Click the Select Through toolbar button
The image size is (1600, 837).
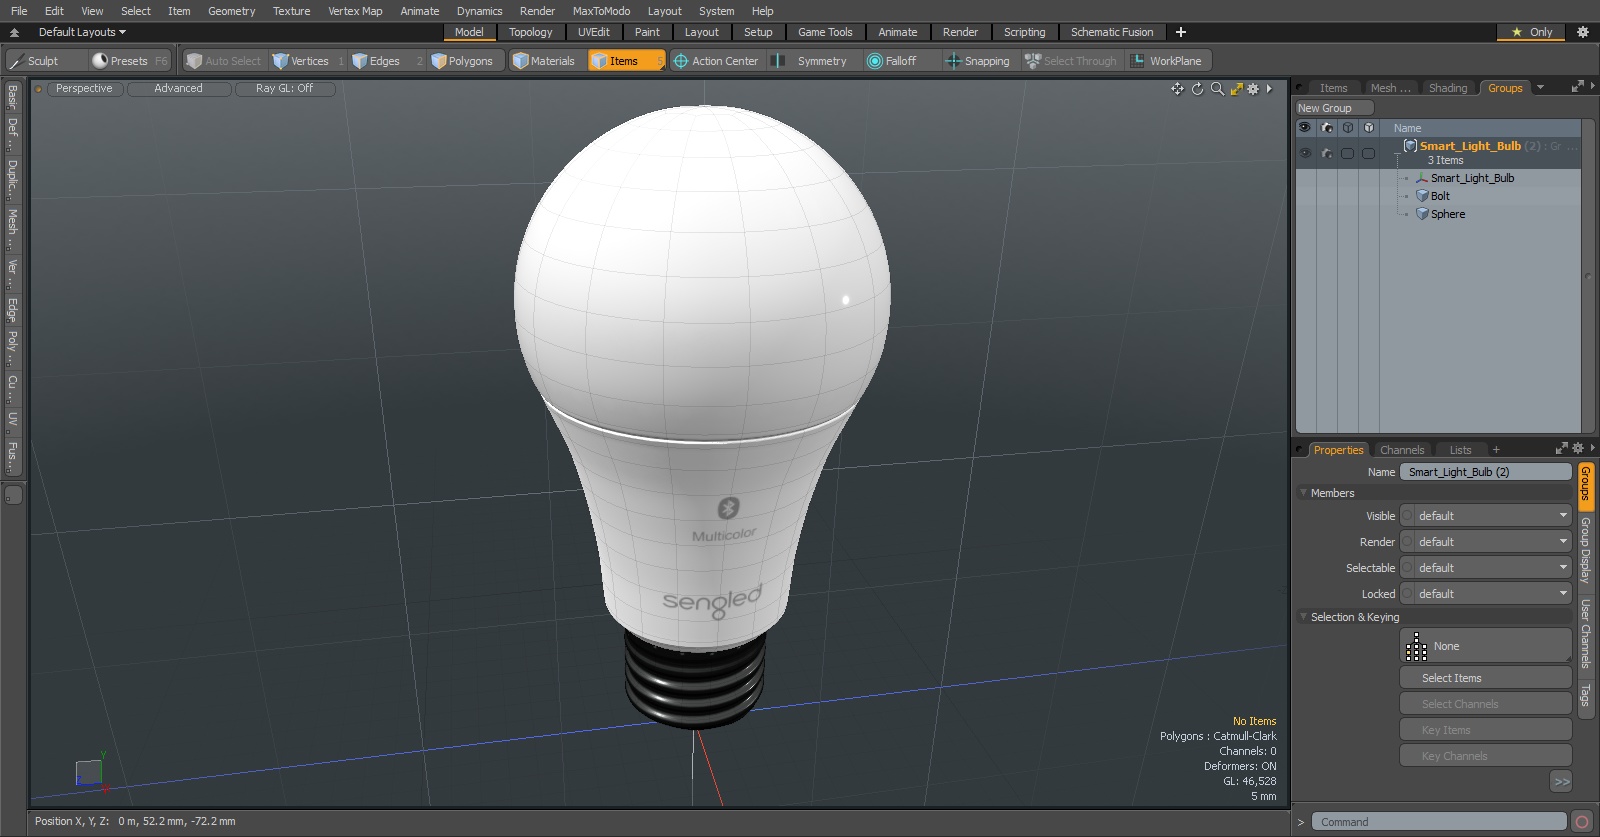click(1071, 61)
